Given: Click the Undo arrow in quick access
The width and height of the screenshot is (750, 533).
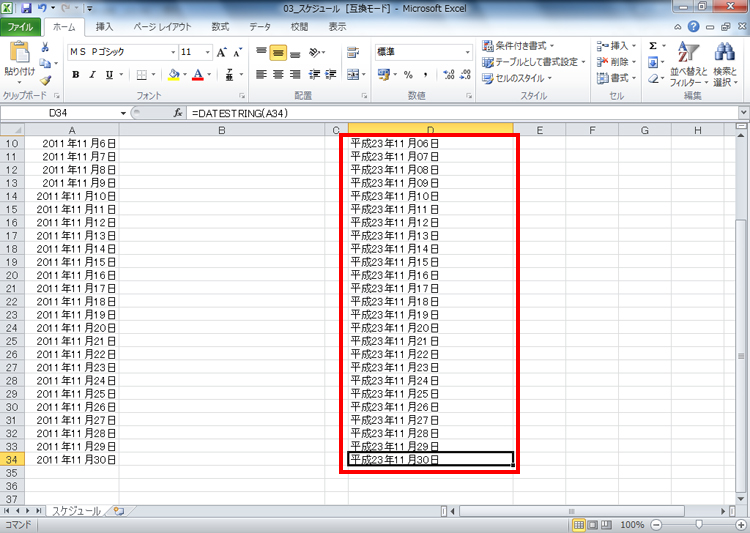Looking at the screenshot, I should pyautogui.click(x=43, y=8).
